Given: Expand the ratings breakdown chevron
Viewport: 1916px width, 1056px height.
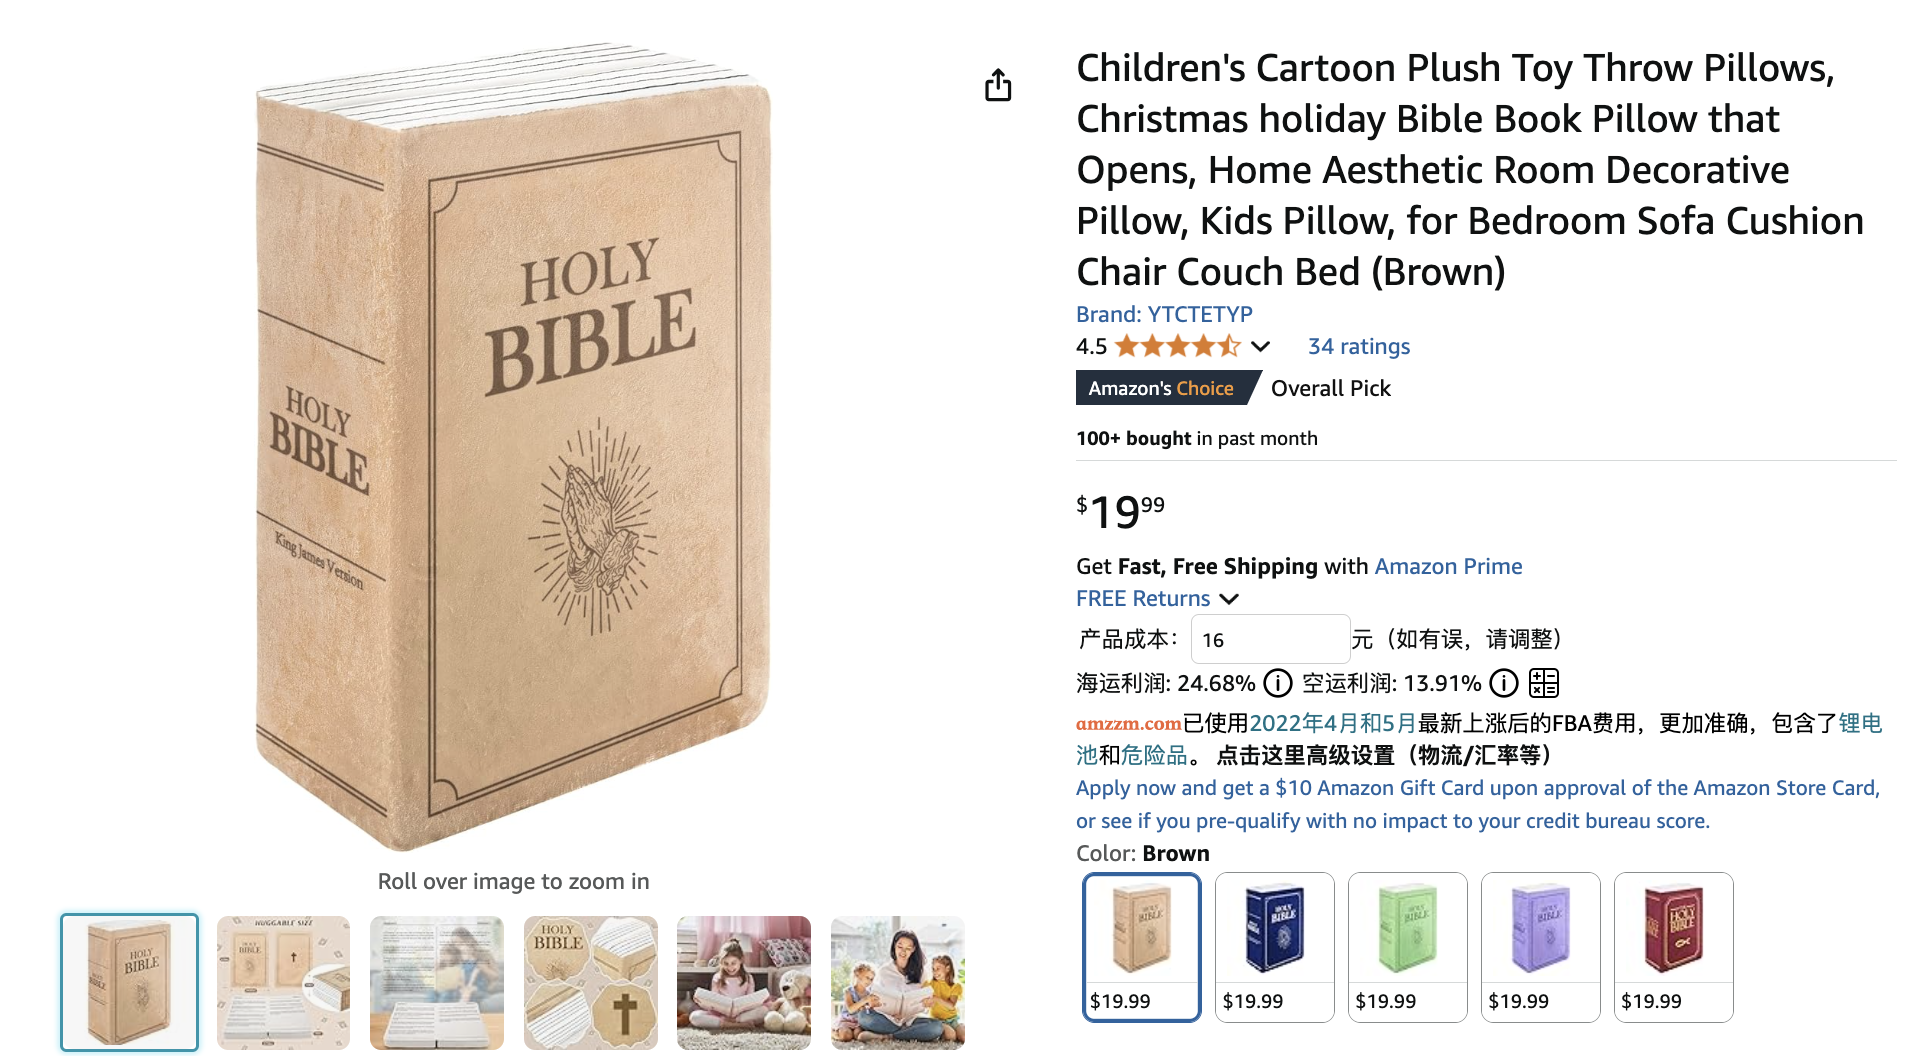Looking at the screenshot, I should coord(1260,346).
